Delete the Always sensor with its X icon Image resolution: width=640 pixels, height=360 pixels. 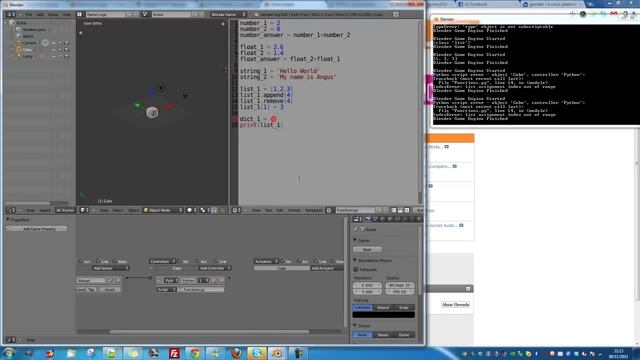tap(118, 281)
